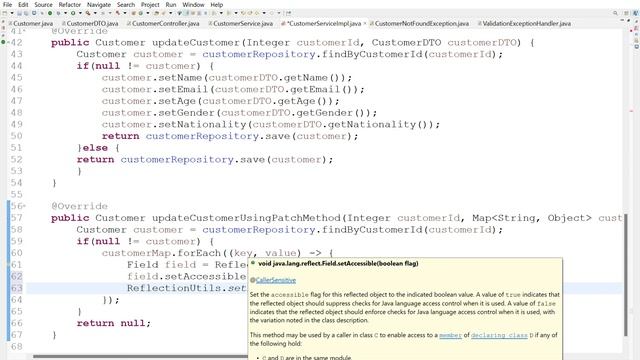Close the CustomerServiceImpl.java tab
The image size is (640, 360).
[x=364, y=23]
